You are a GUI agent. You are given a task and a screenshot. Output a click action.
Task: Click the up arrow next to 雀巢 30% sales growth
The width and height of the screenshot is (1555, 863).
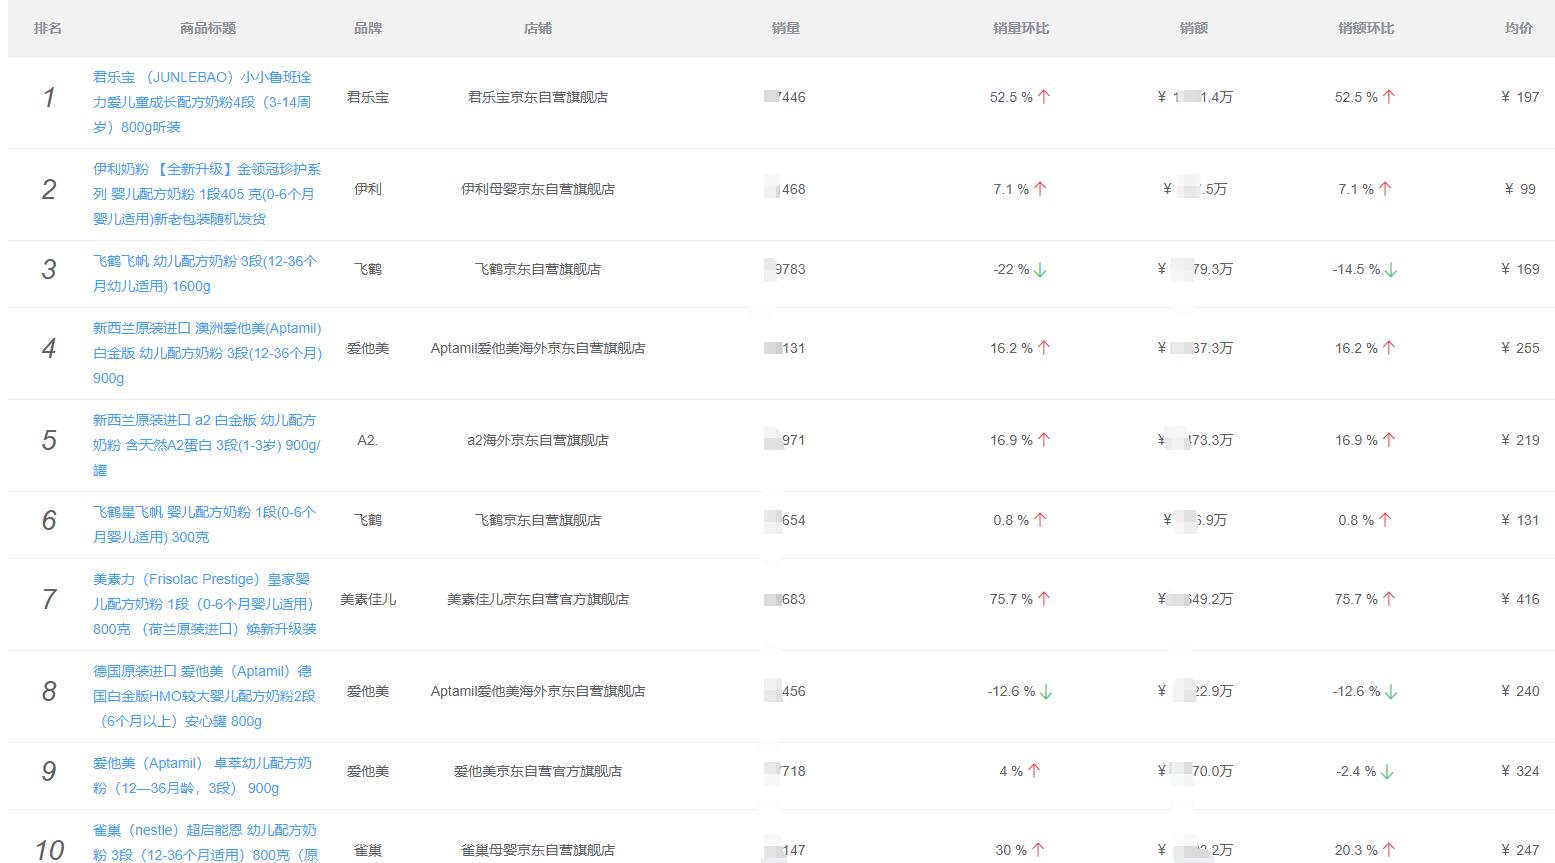pyautogui.click(x=1039, y=850)
